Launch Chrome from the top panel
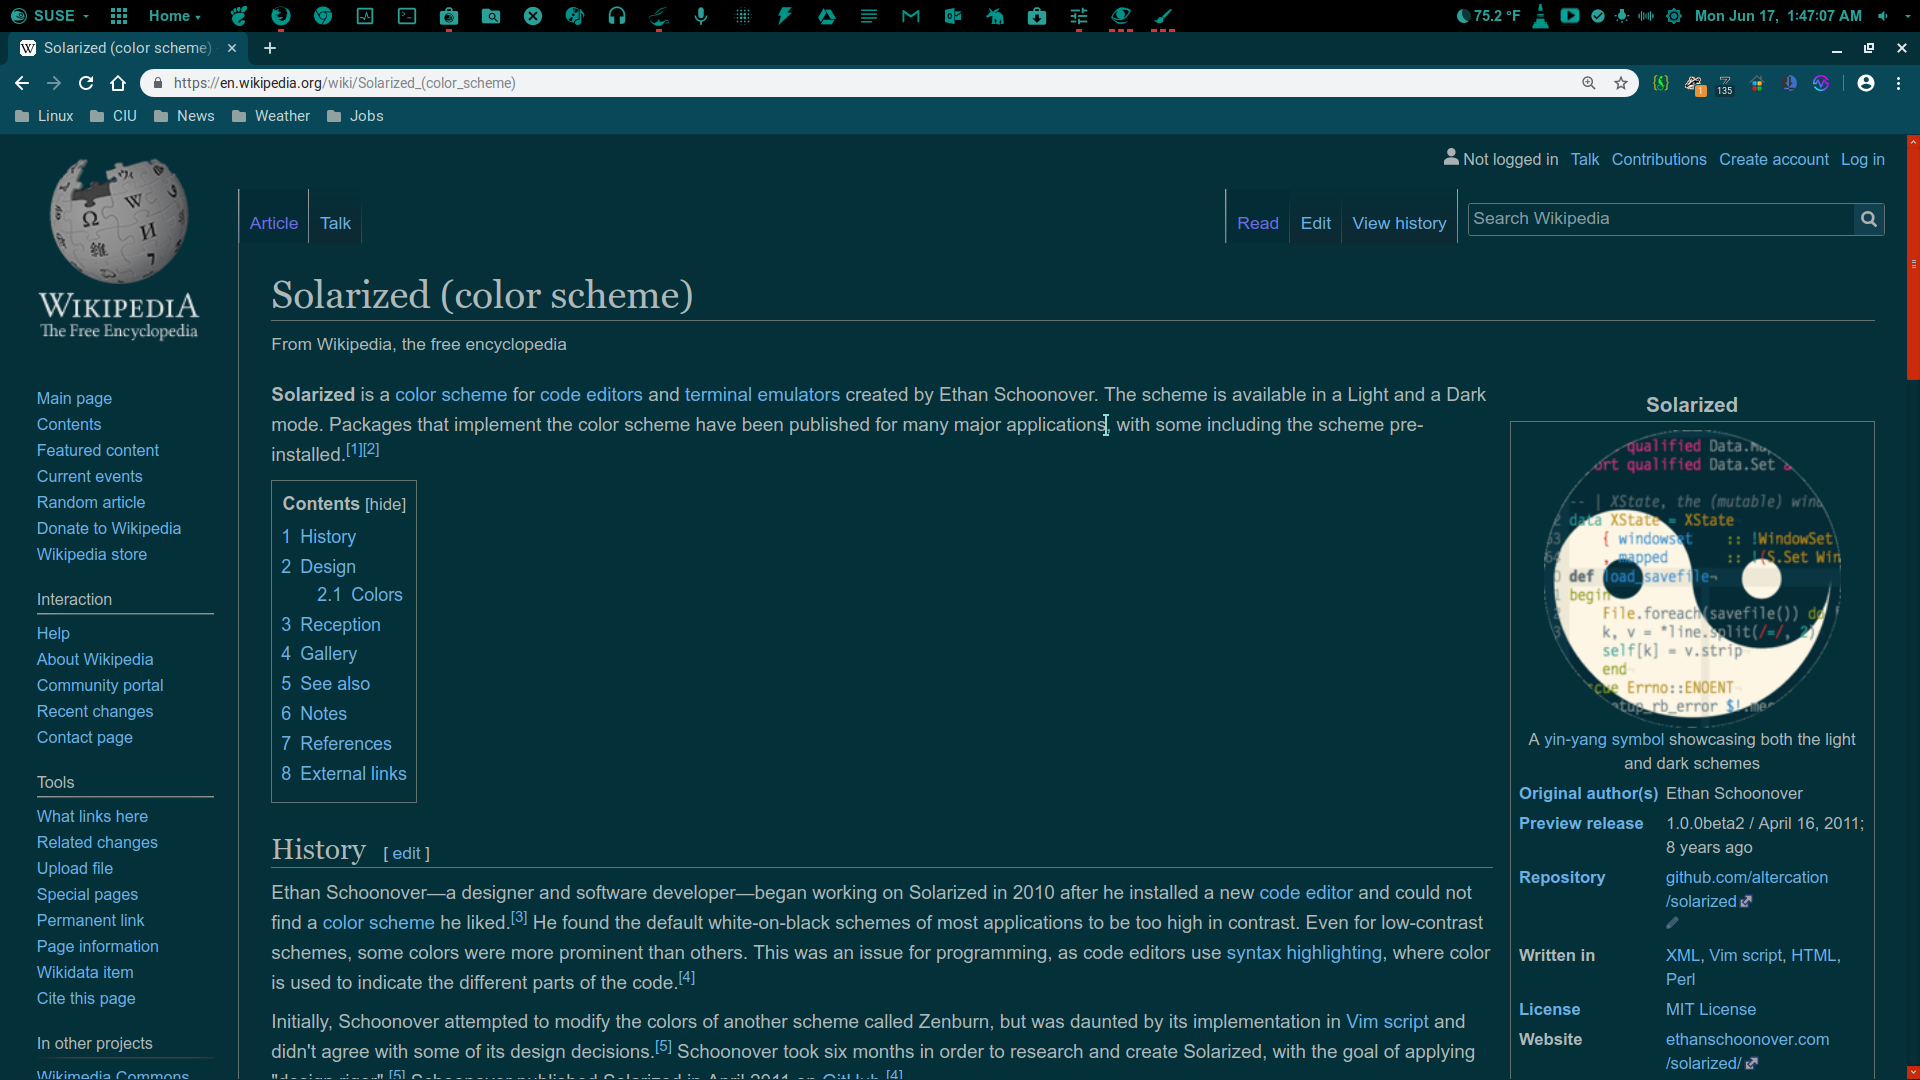 point(323,16)
